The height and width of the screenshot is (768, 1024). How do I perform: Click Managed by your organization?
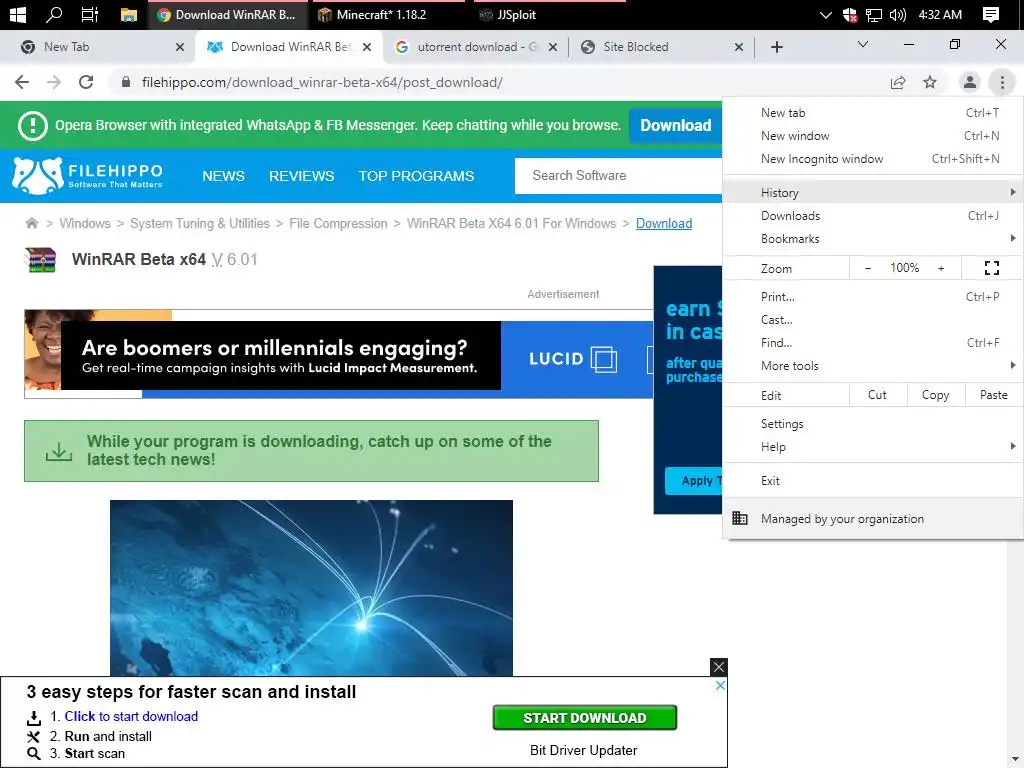click(x=873, y=519)
